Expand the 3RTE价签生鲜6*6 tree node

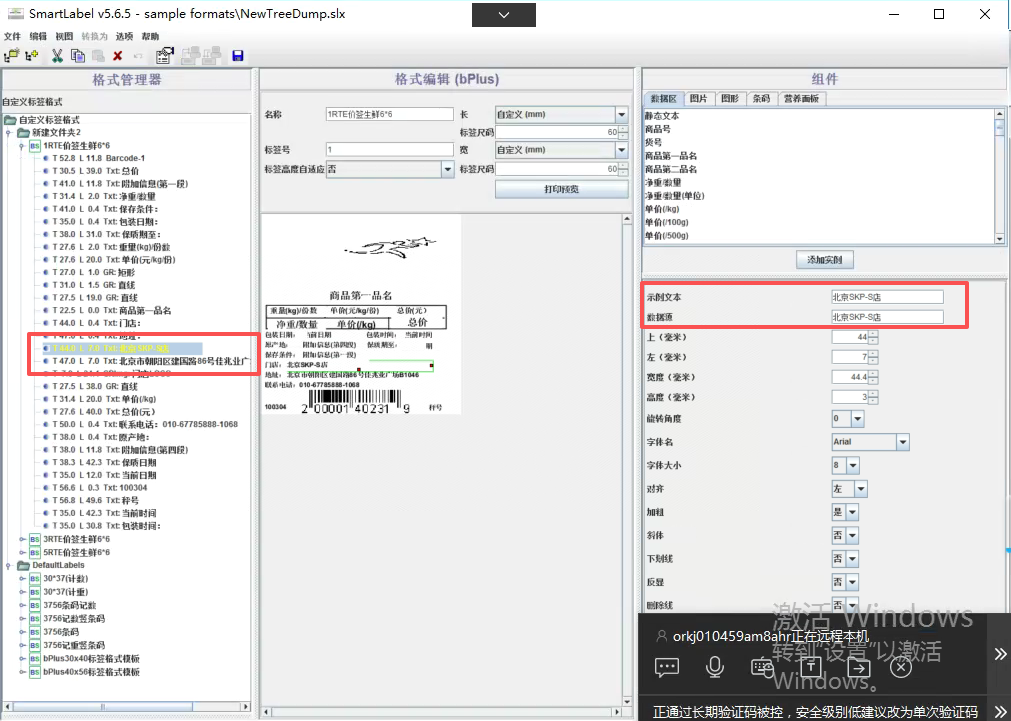(x=22, y=539)
